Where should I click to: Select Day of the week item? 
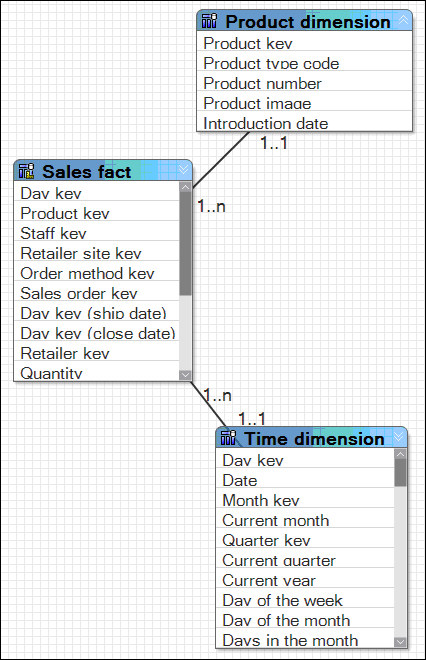point(305,600)
